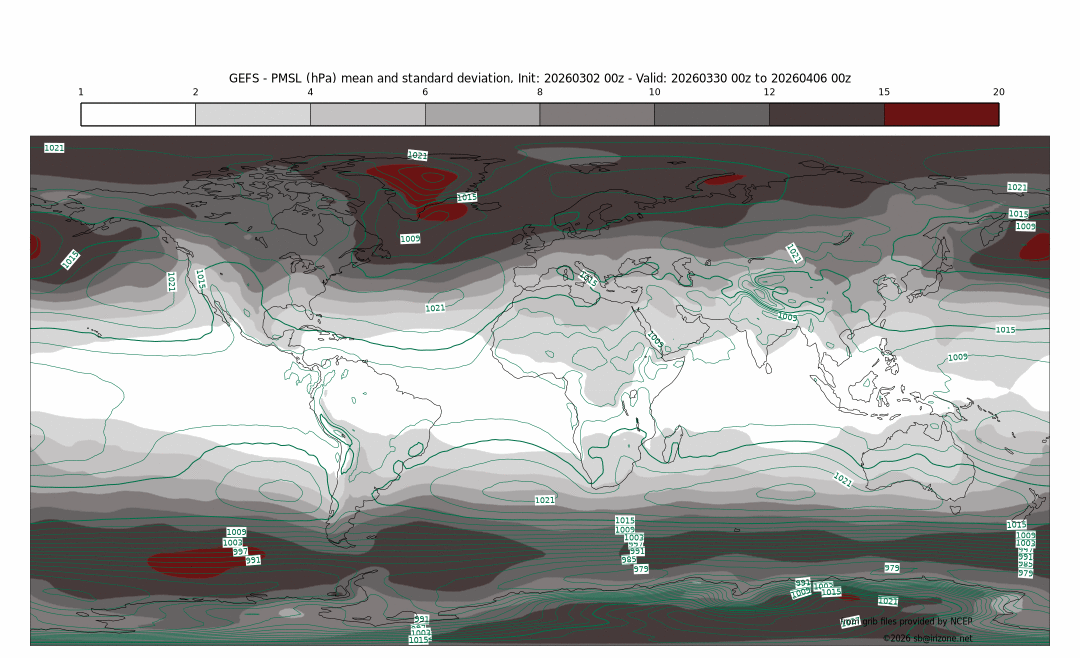The image size is (1080, 658).
Task: Click the sb@irizone.net copyright text
Action: pos(926,638)
